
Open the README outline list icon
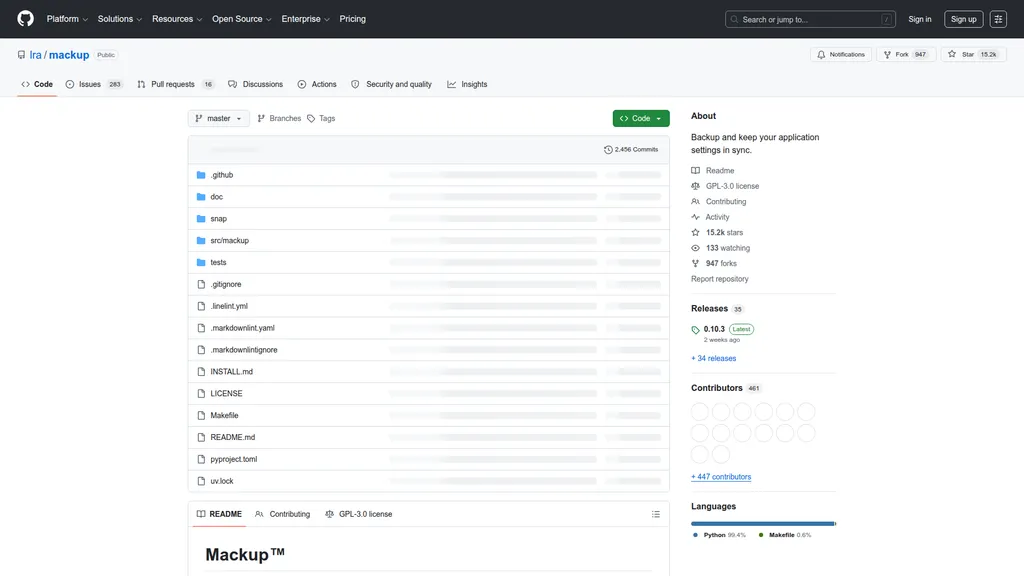coord(656,515)
